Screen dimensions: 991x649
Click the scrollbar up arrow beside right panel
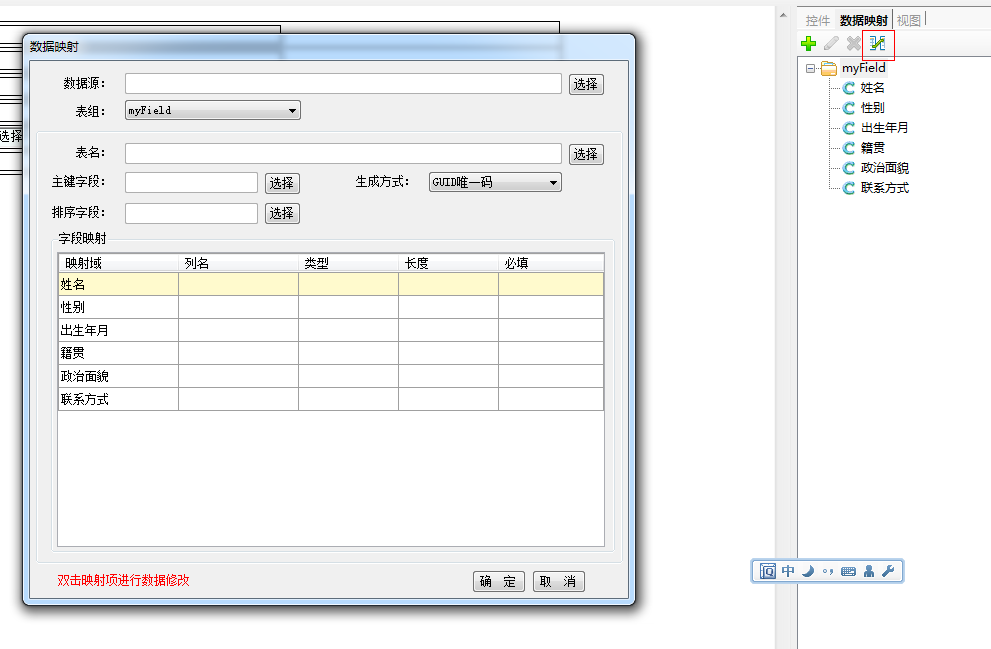[784, 15]
